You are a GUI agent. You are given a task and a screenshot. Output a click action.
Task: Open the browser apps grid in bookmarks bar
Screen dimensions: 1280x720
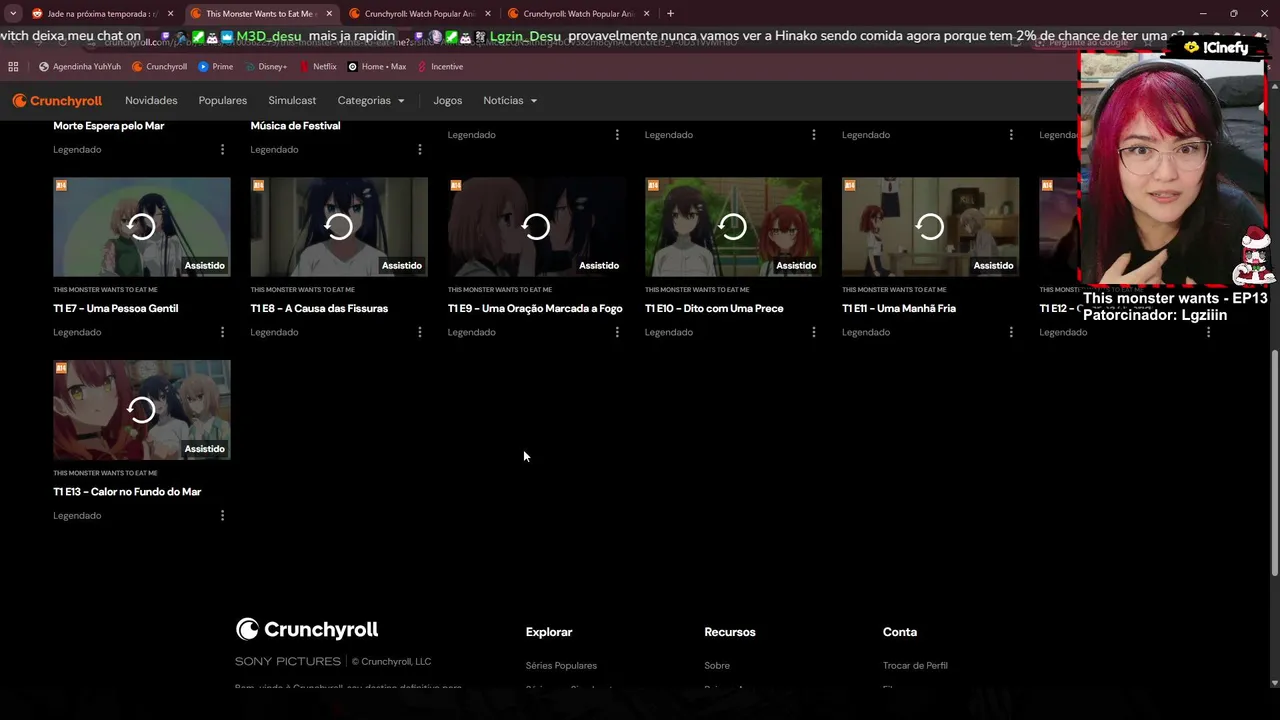(x=13, y=67)
